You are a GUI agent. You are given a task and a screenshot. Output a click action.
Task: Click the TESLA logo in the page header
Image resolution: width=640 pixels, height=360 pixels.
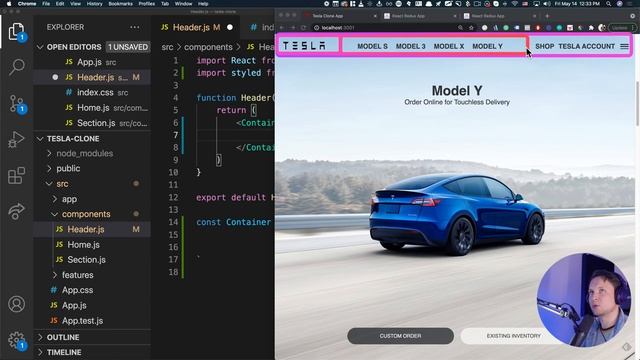click(304, 46)
